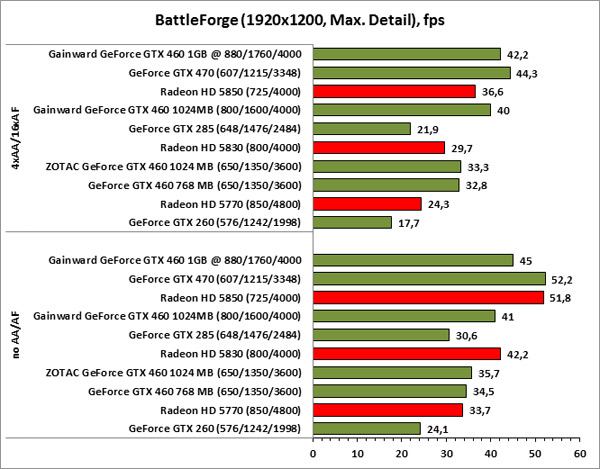Screen dimensions: 600x469
Task: Click the BattleForge chart title
Action: (300, 20)
